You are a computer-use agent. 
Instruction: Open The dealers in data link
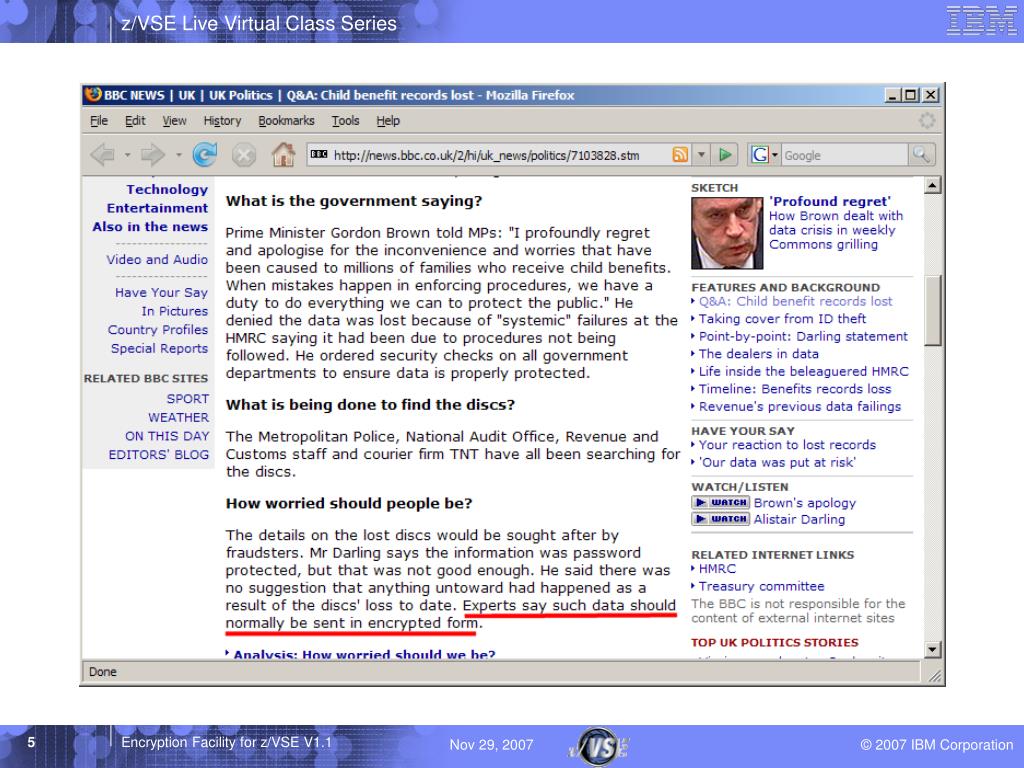pyautogui.click(x=759, y=354)
